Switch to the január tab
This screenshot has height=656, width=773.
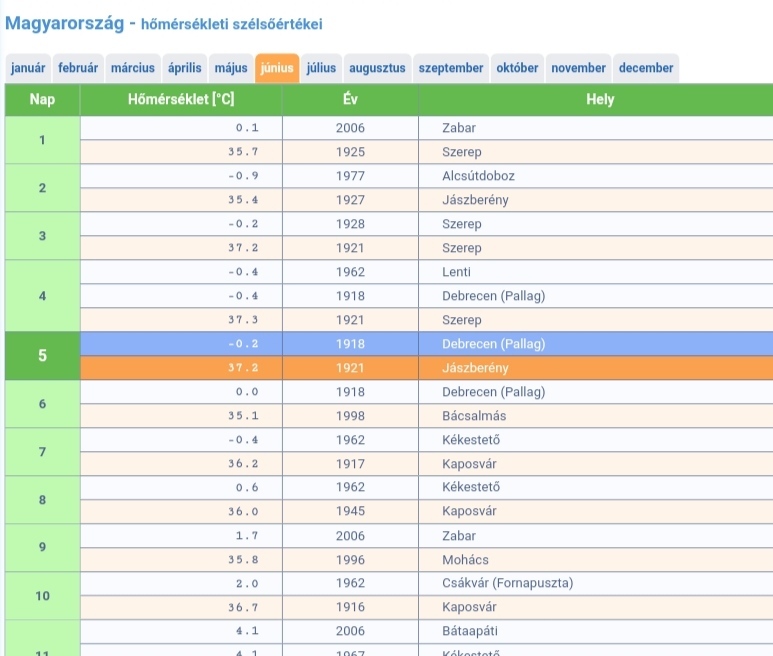click(28, 68)
